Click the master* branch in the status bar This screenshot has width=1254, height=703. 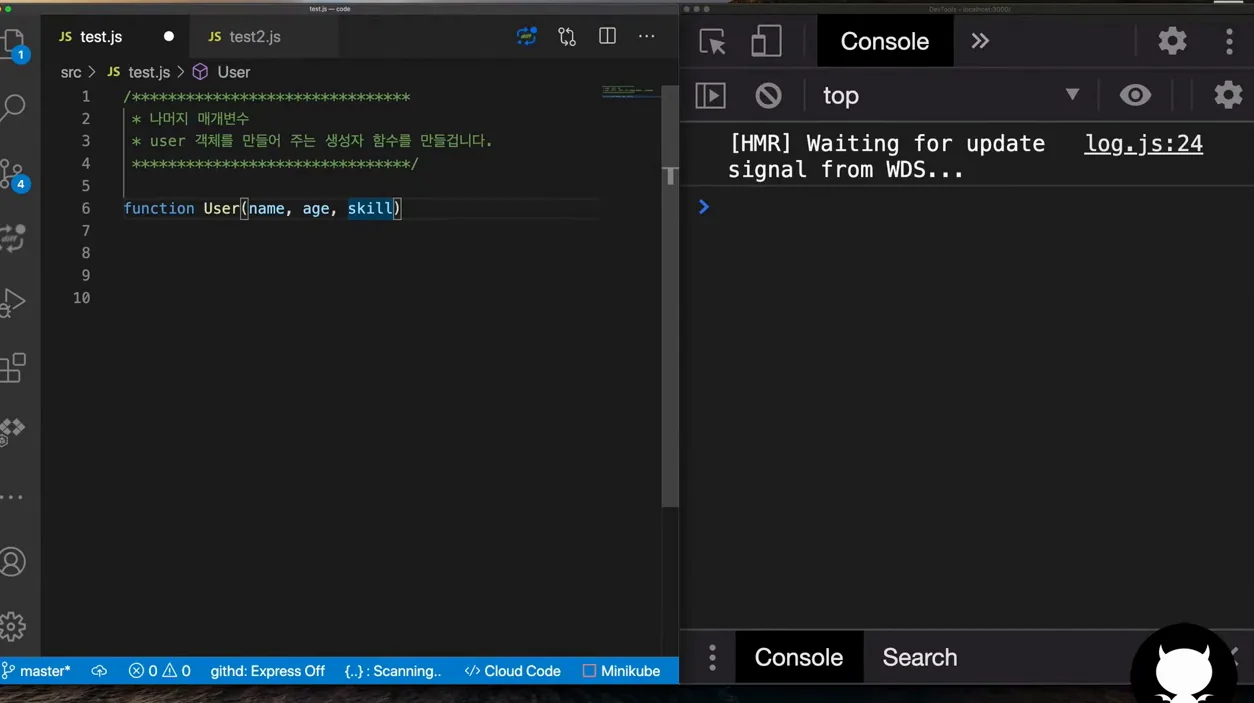point(37,671)
